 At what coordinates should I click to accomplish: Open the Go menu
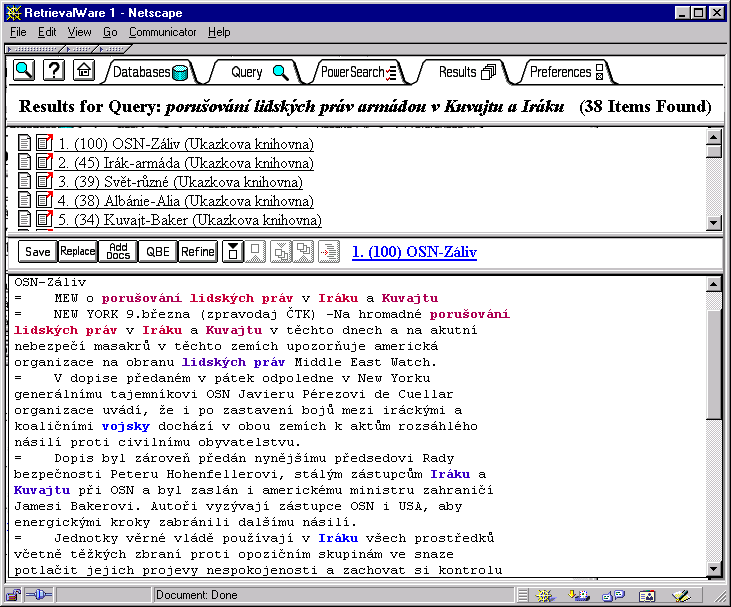110,32
